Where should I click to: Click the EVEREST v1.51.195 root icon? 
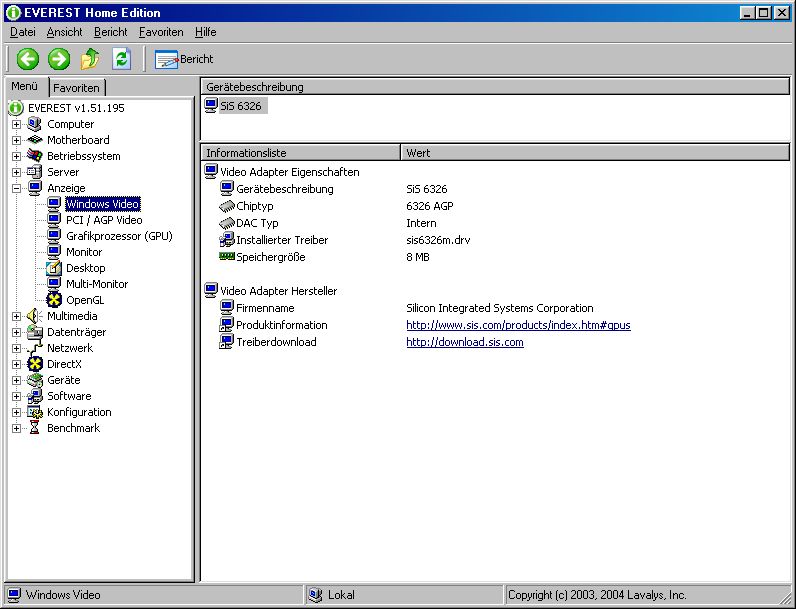16,108
